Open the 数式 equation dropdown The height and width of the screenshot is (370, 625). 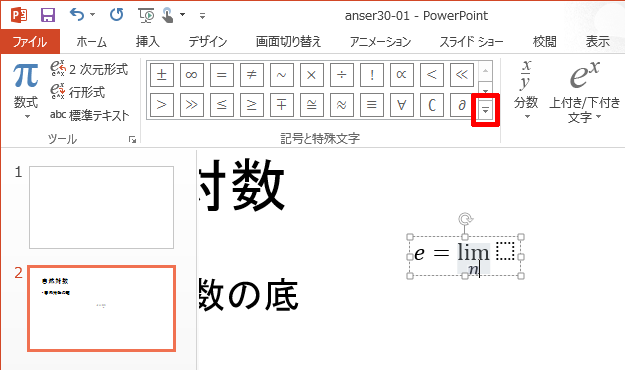point(26,91)
